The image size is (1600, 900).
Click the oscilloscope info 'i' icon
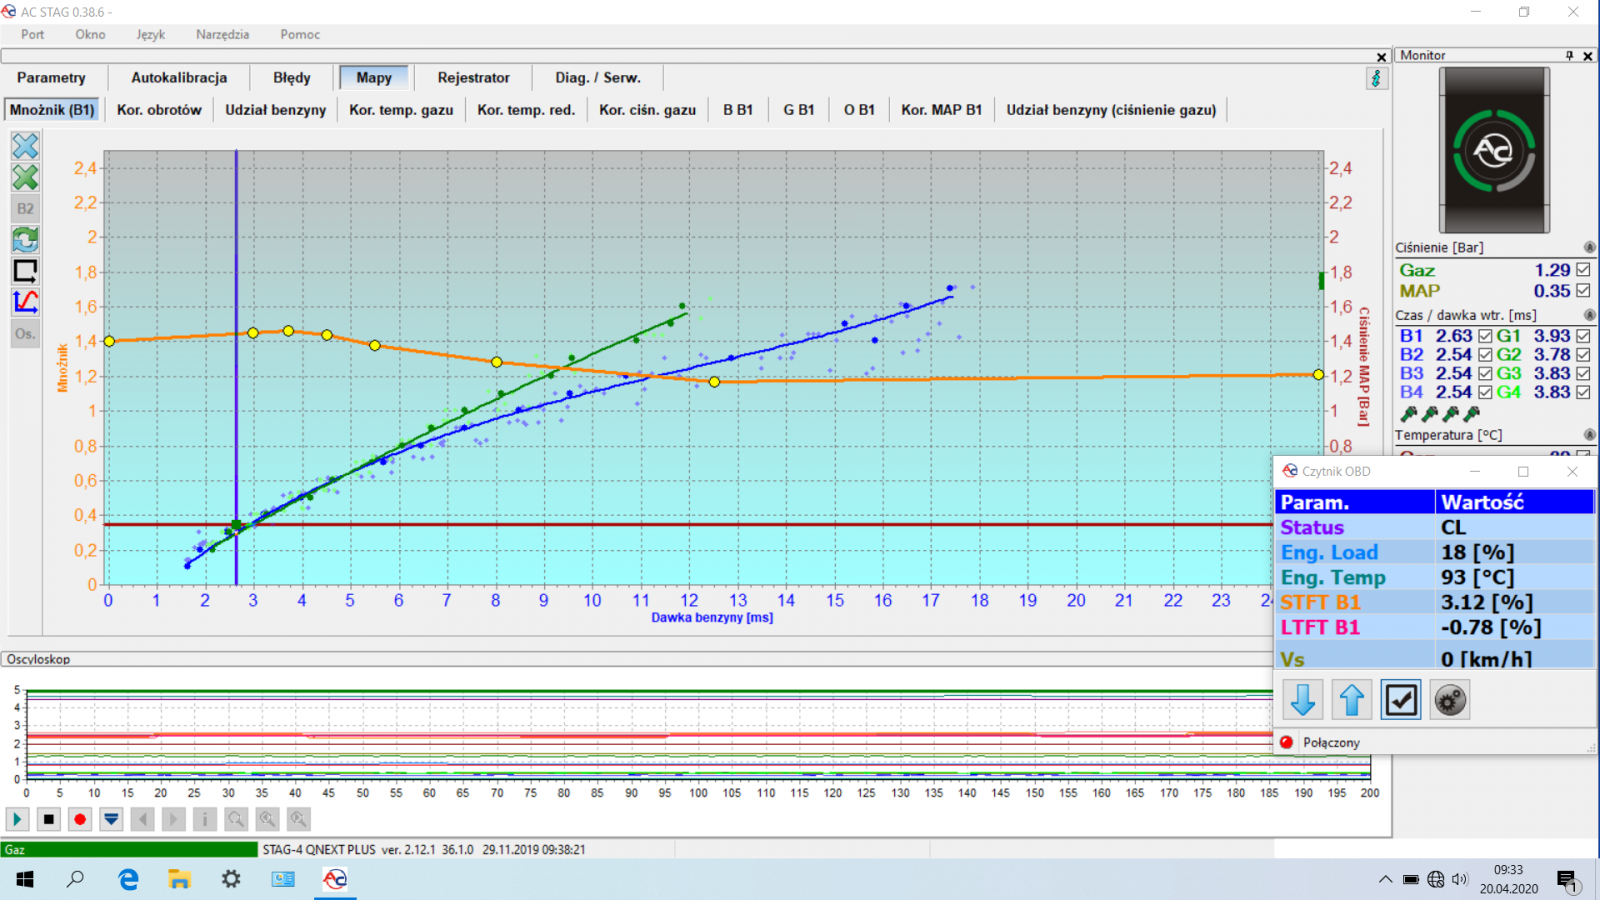click(204, 819)
